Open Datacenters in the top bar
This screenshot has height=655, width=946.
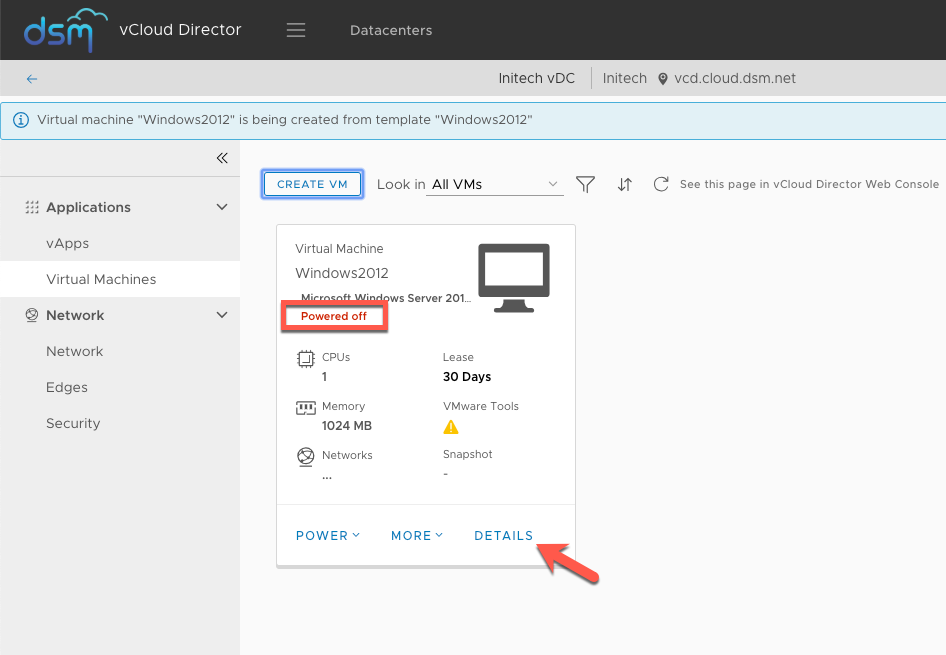click(391, 30)
